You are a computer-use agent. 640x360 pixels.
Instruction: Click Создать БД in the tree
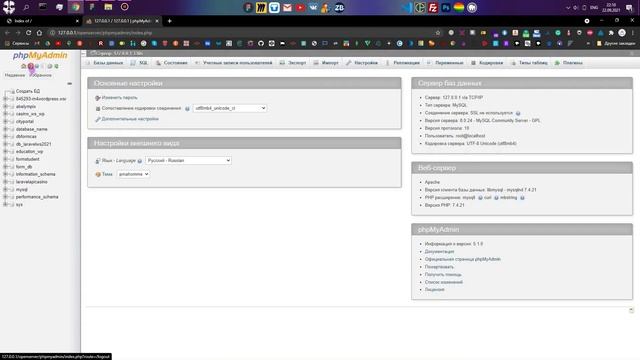pos(28,91)
